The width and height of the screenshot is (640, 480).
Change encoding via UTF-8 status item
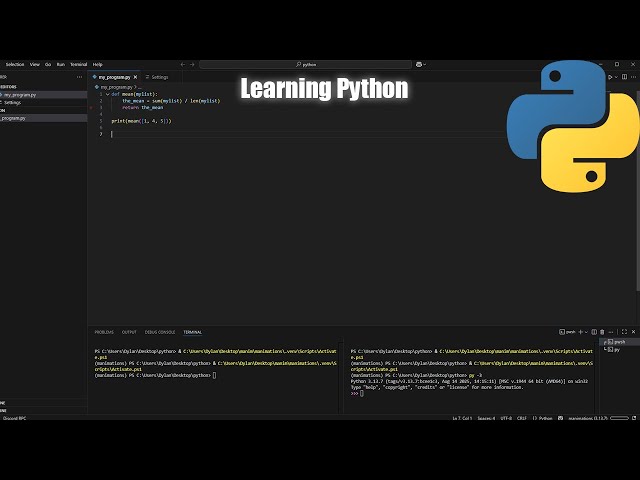coord(506,418)
